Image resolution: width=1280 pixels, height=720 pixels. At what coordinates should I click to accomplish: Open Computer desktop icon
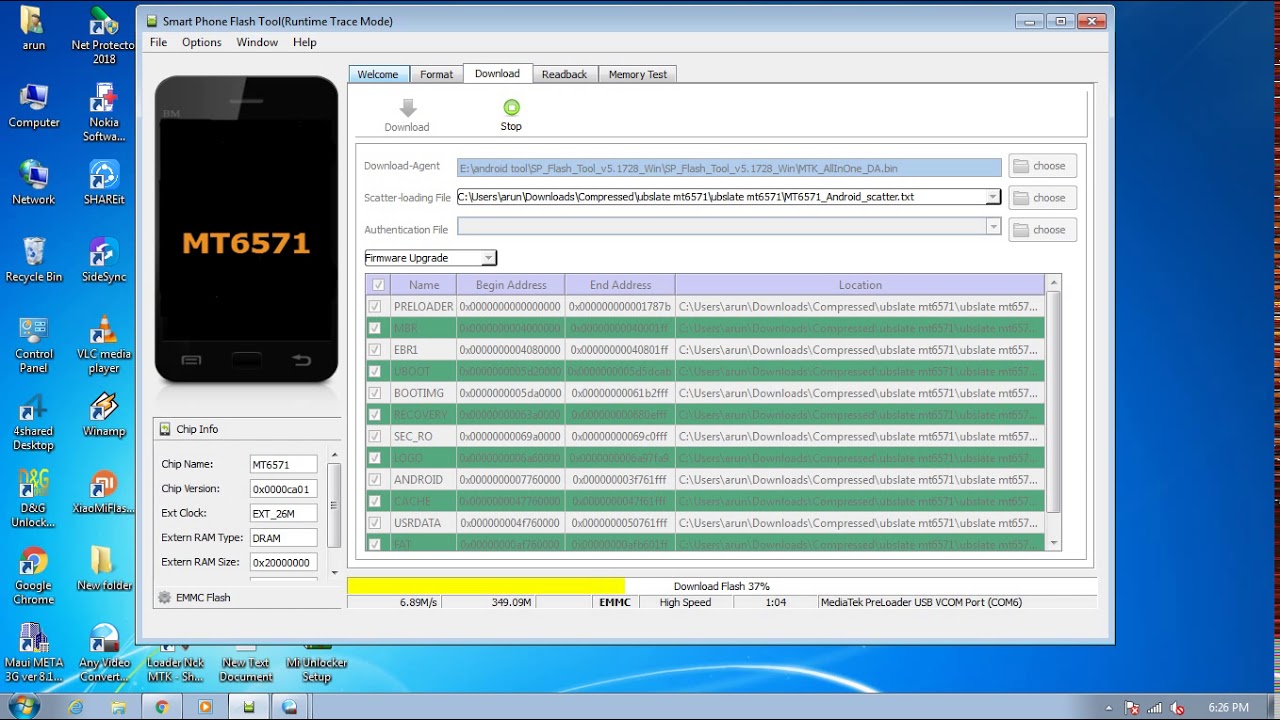(34, 105)
